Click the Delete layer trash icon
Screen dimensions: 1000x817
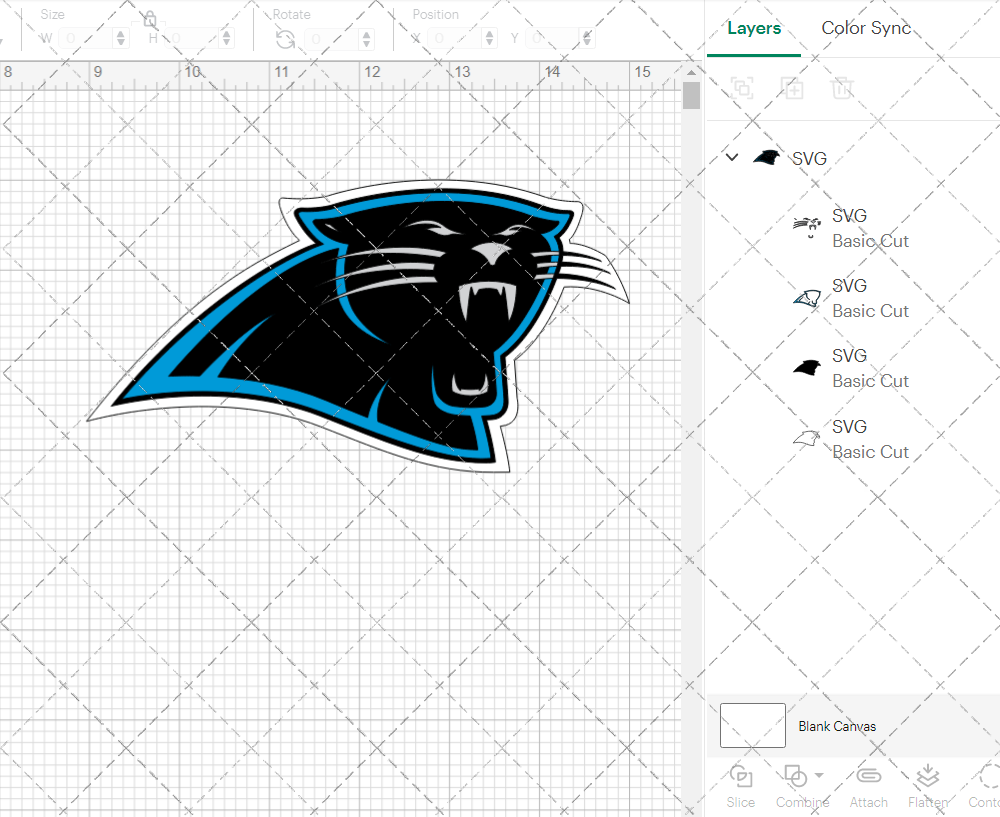[842, 87]
